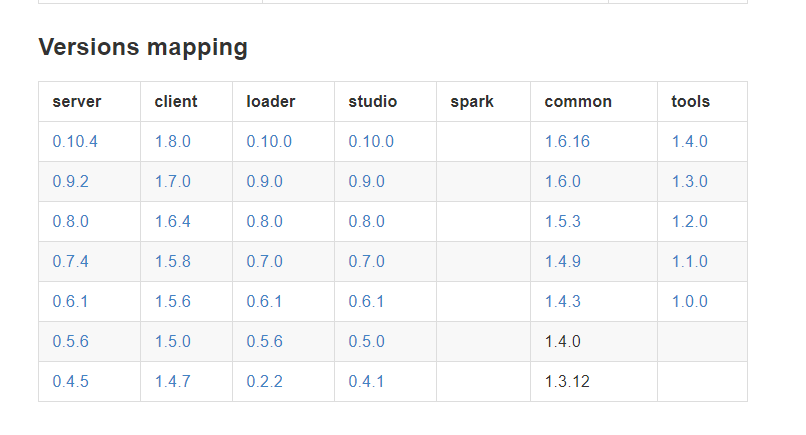Image resolution: width=806 pixels, height=435 pixels.
Task: Open common version 1.5.3 link
Action: pos(563,222)
